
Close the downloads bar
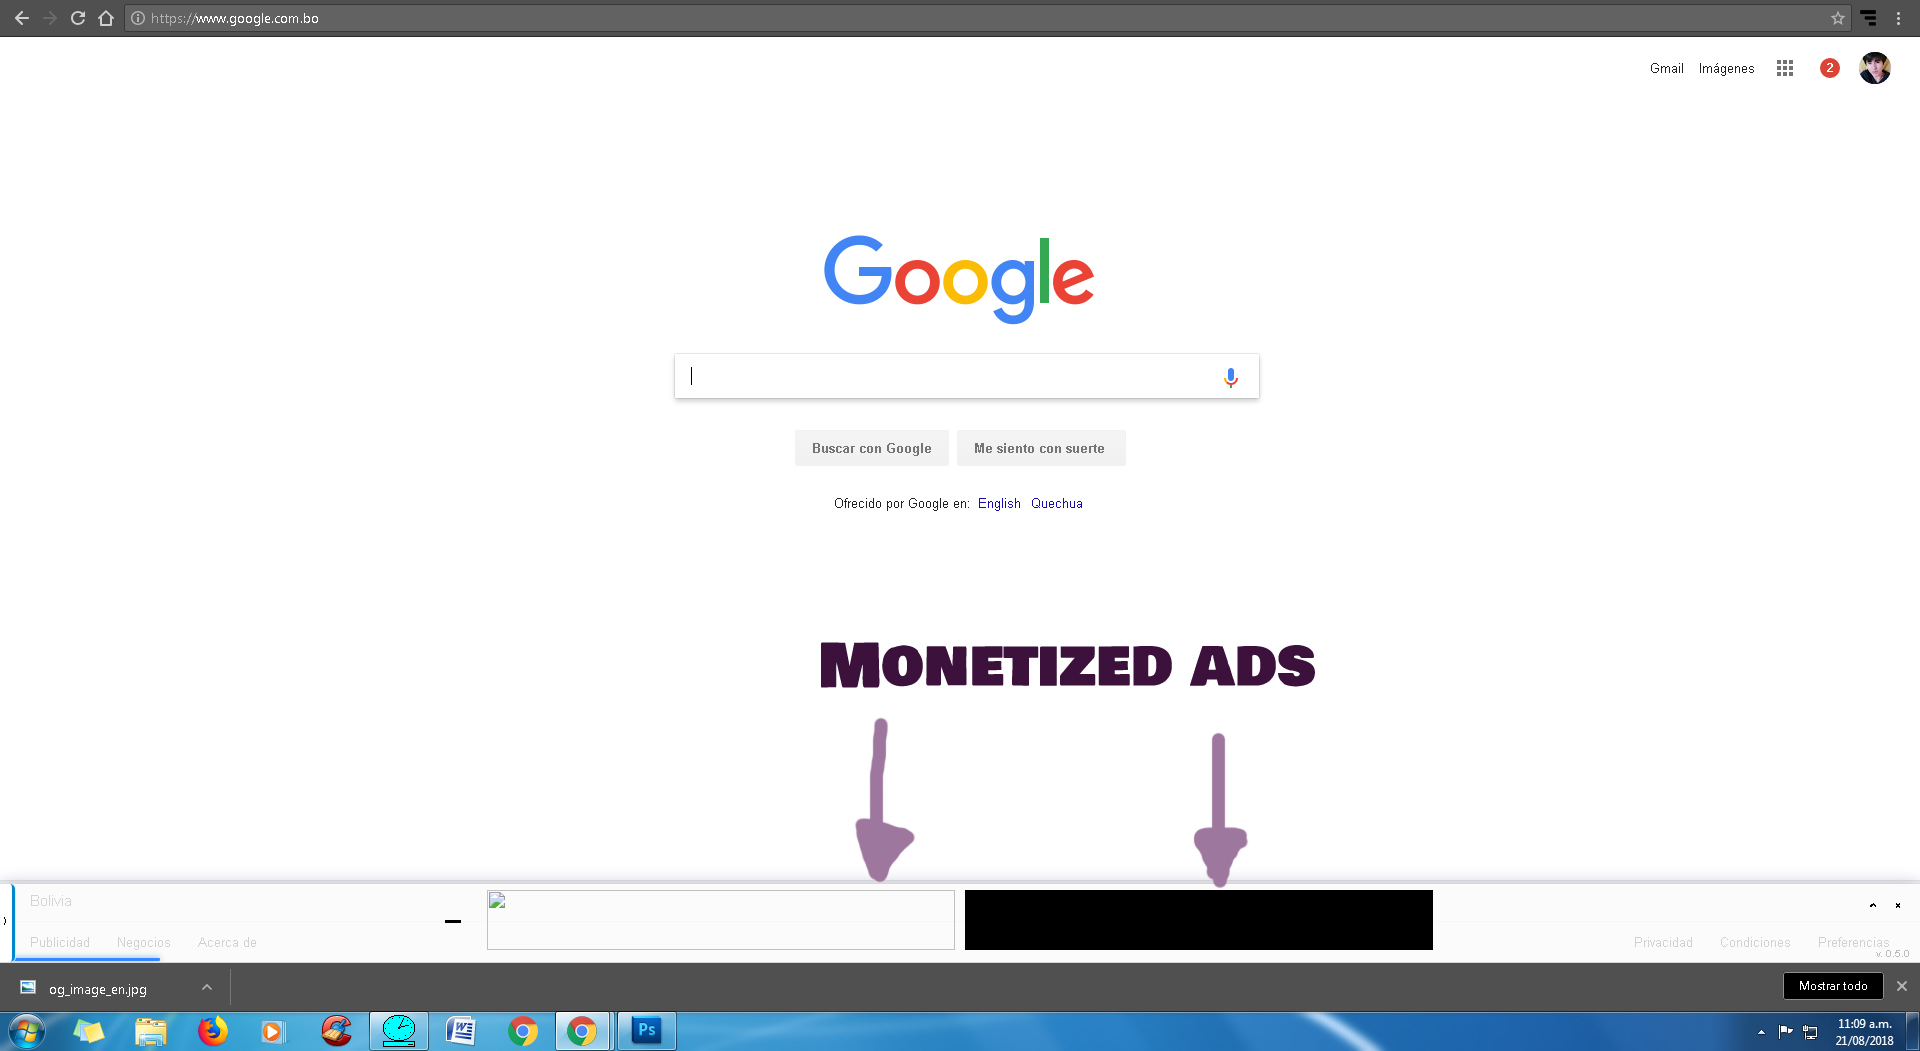click(1902, 986)
